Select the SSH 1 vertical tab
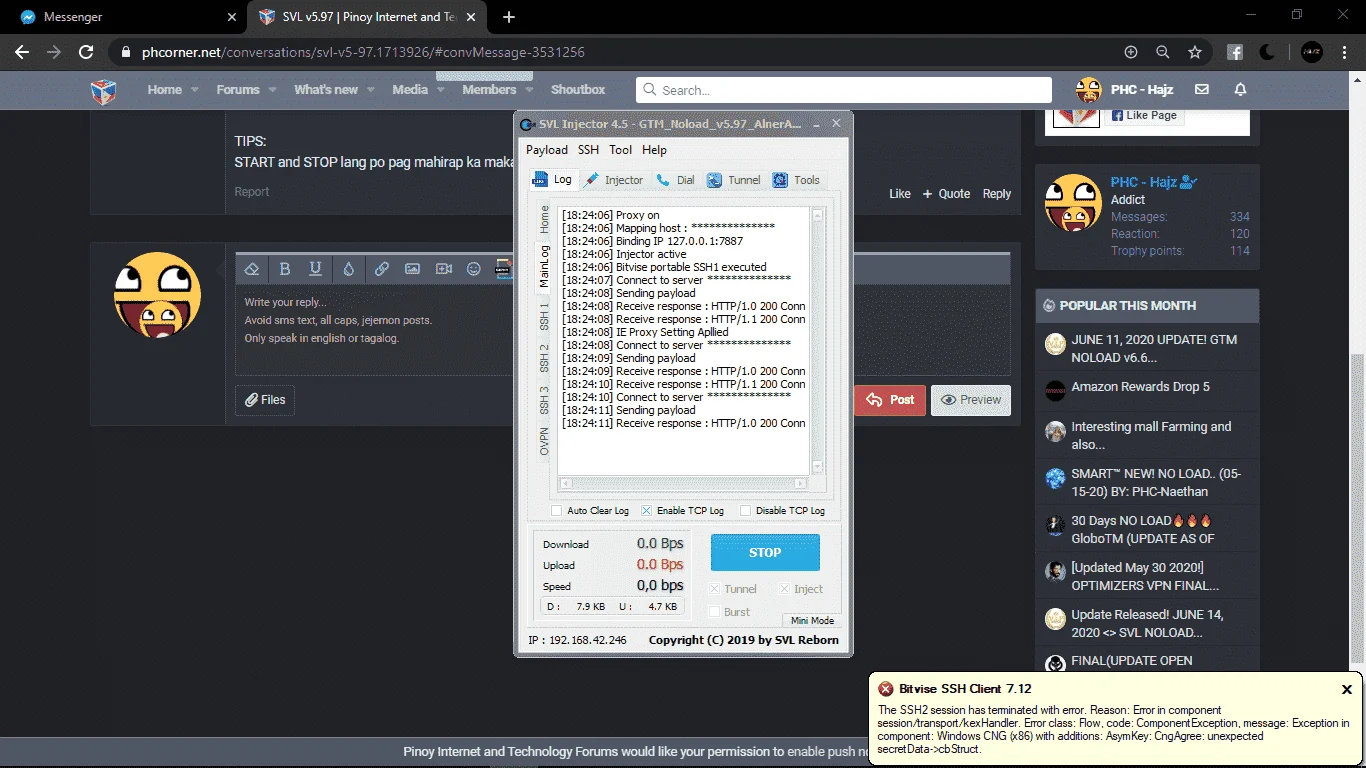Screen dimensions: 1366x768 pyautogui.click(x=544, y=316)
